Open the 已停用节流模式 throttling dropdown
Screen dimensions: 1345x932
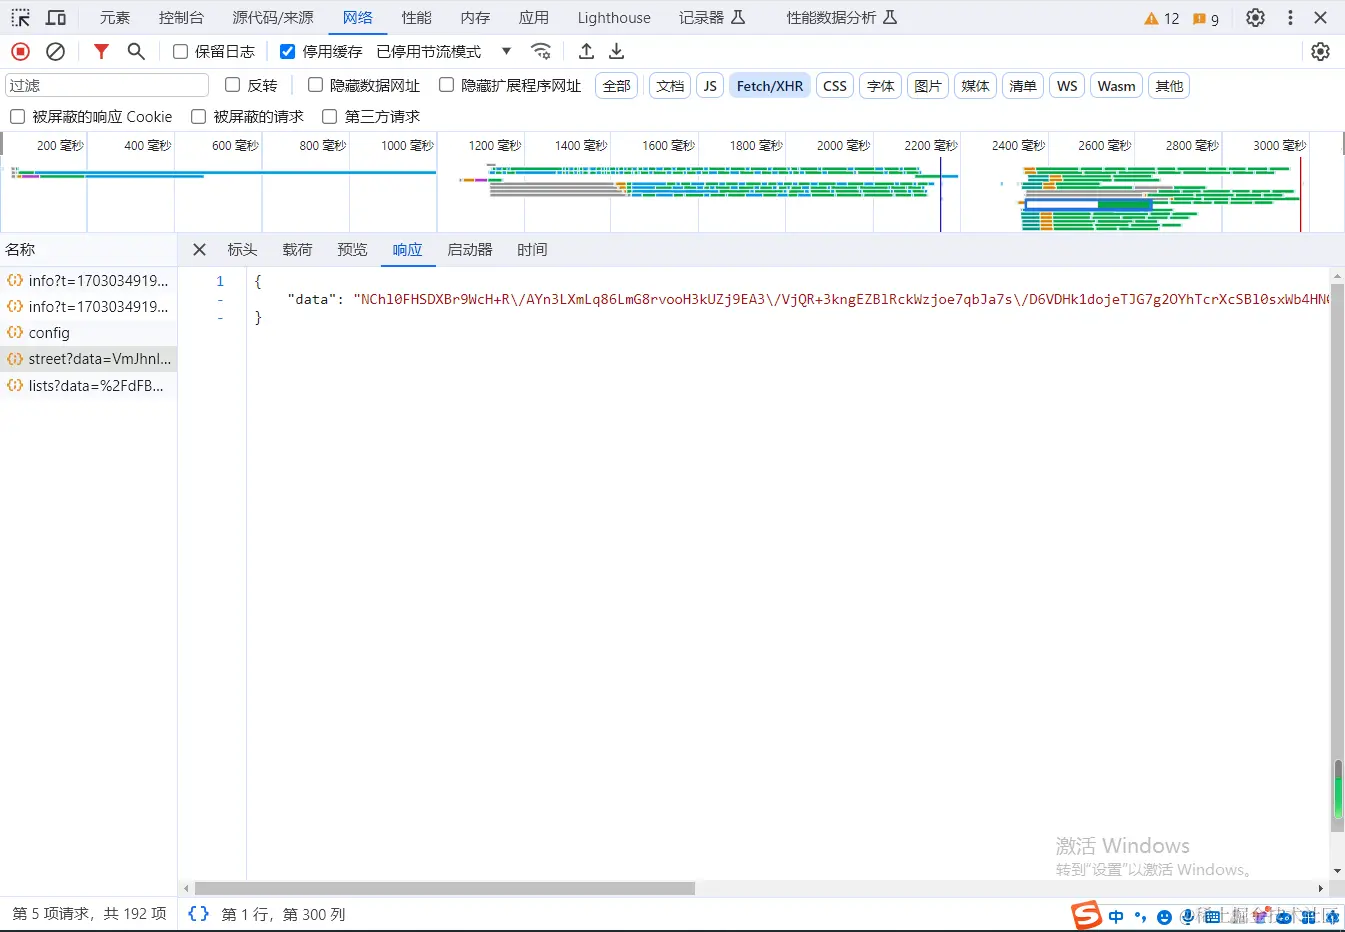[444, 51]
